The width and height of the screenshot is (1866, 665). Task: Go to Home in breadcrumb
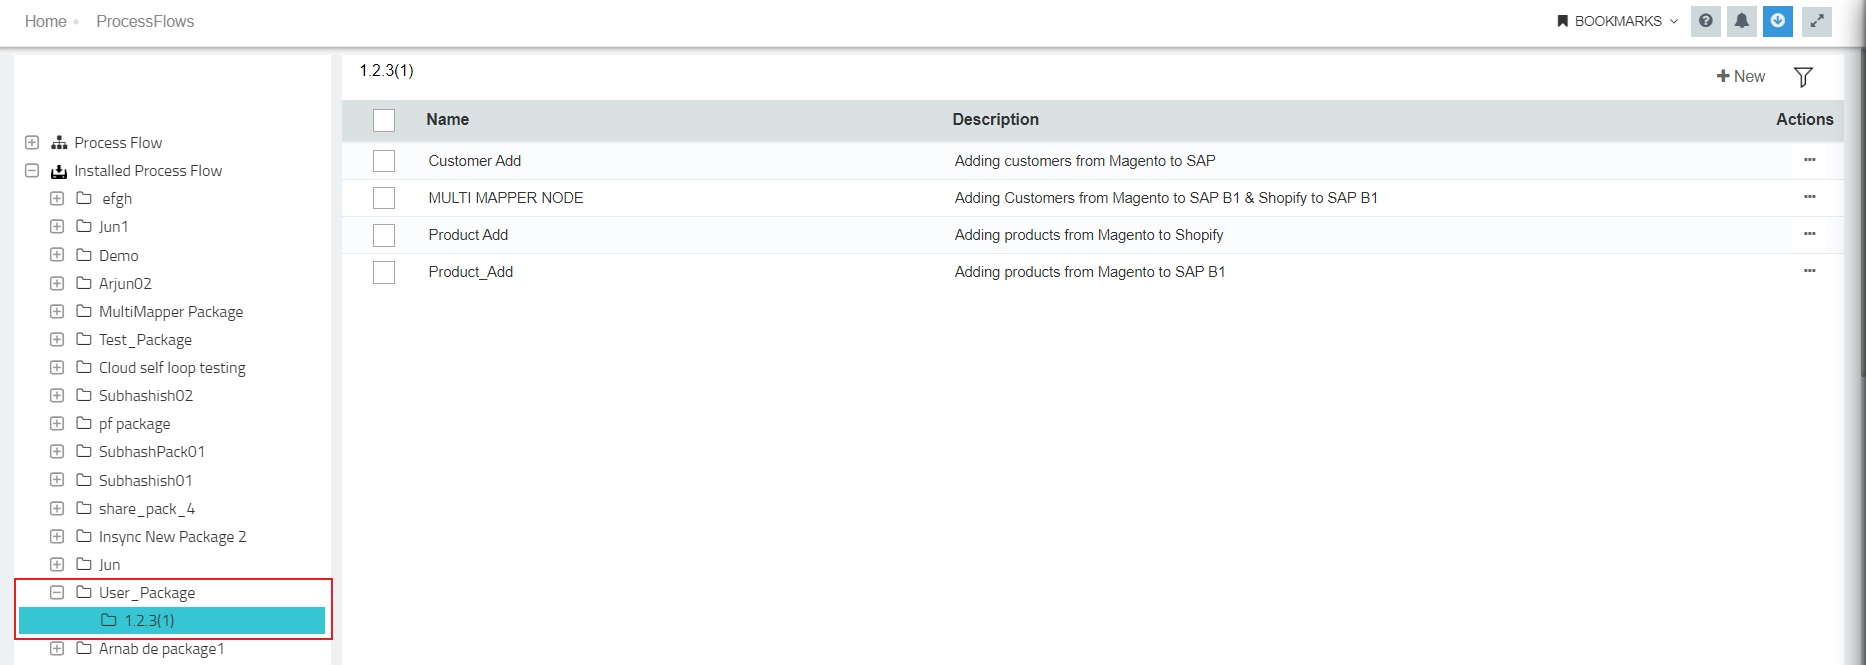point(45,21)
